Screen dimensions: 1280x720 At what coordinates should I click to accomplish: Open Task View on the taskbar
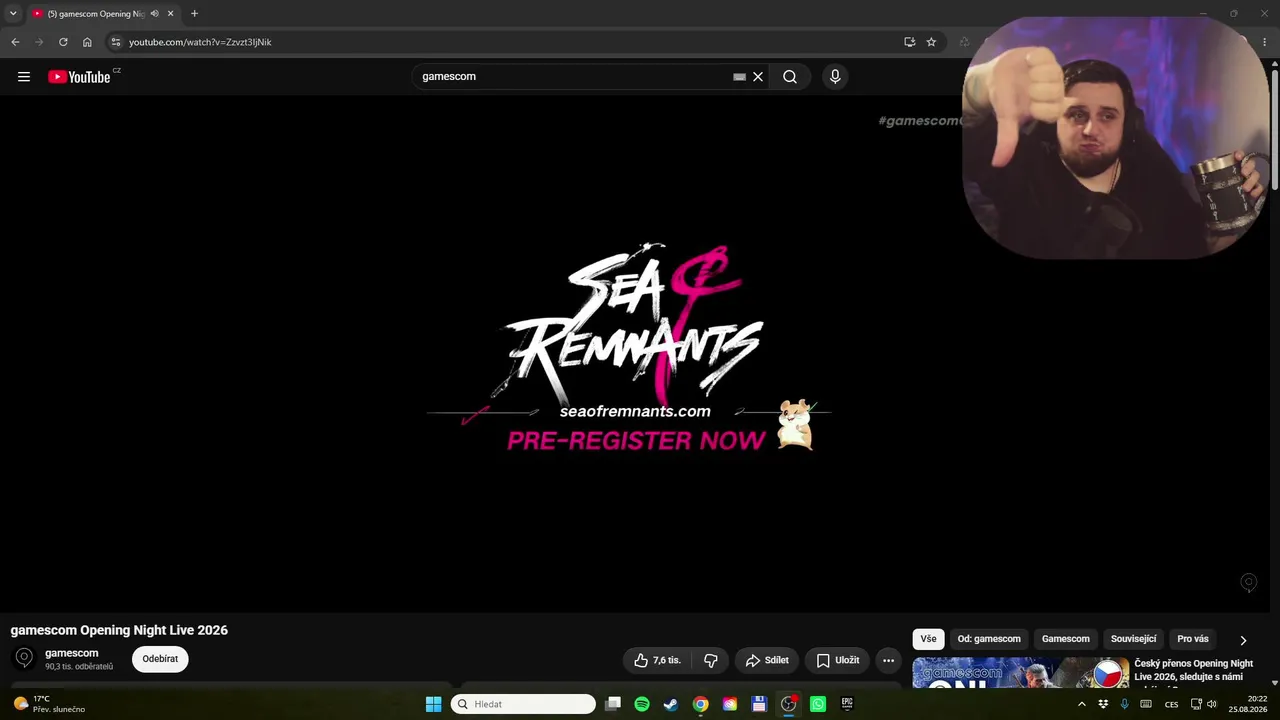[x=613, y=704]
